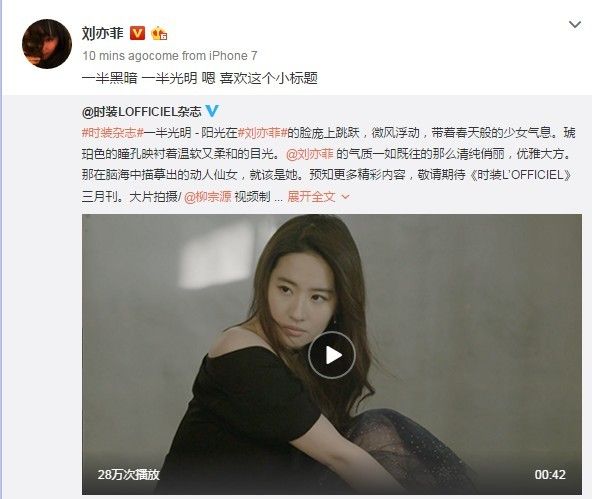This screenshot has width=592, height=499.
Task: Click the post caption text 一半黑暗 一半光明
Action: pos(139,78)
